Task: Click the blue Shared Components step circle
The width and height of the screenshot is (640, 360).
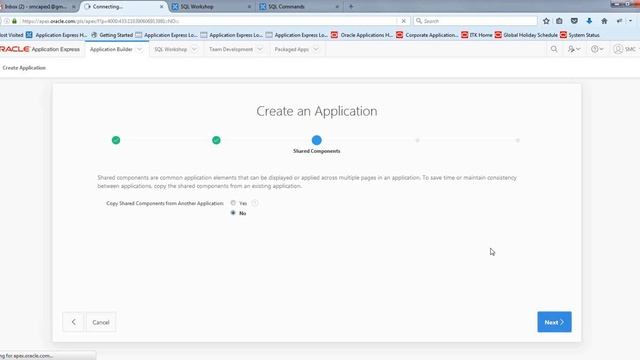Action: (317, 140)
